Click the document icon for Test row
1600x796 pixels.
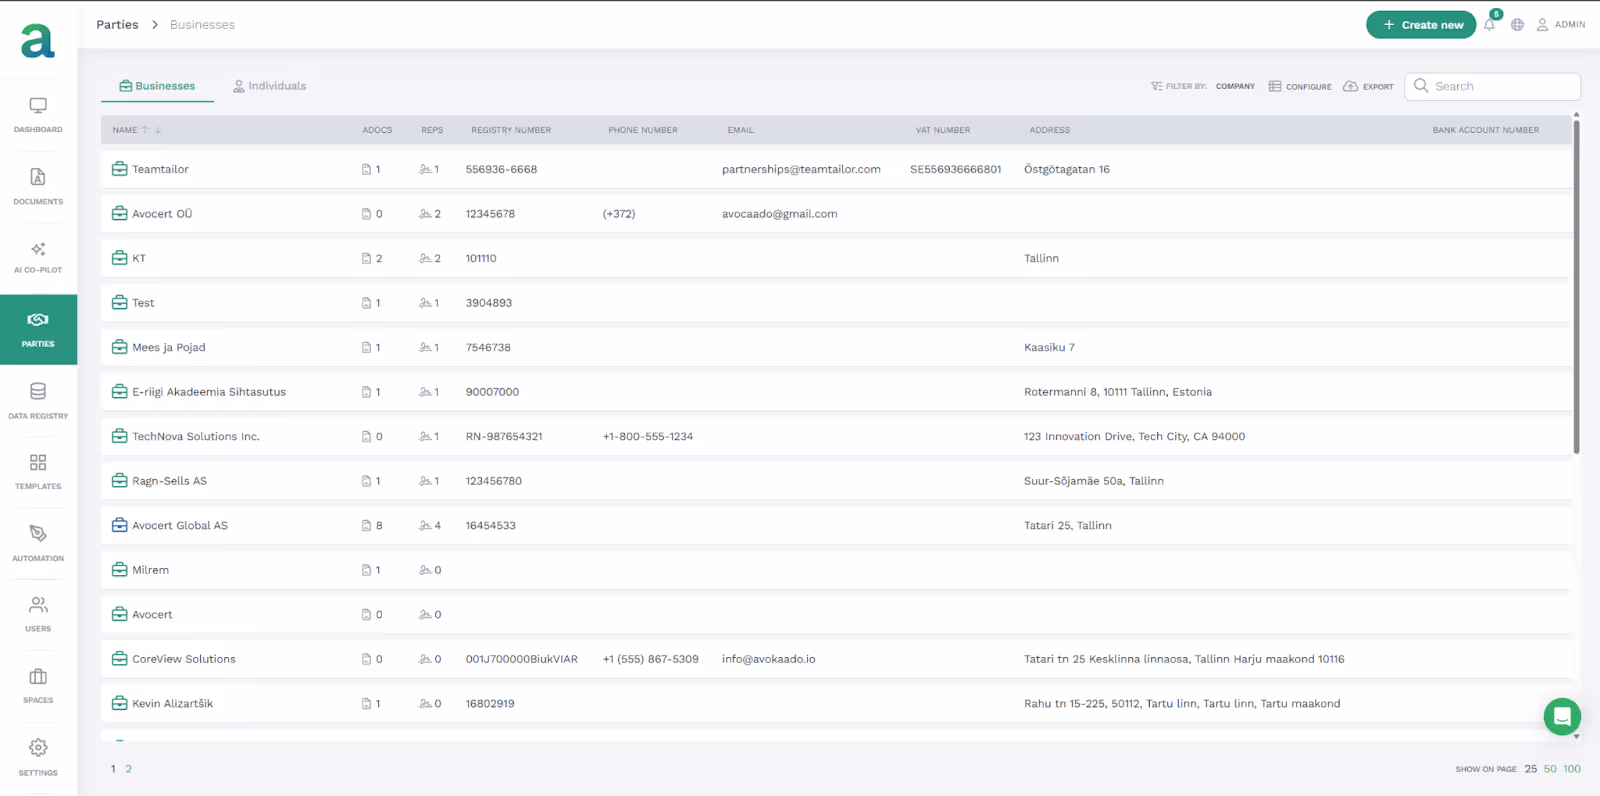(366, 303)
